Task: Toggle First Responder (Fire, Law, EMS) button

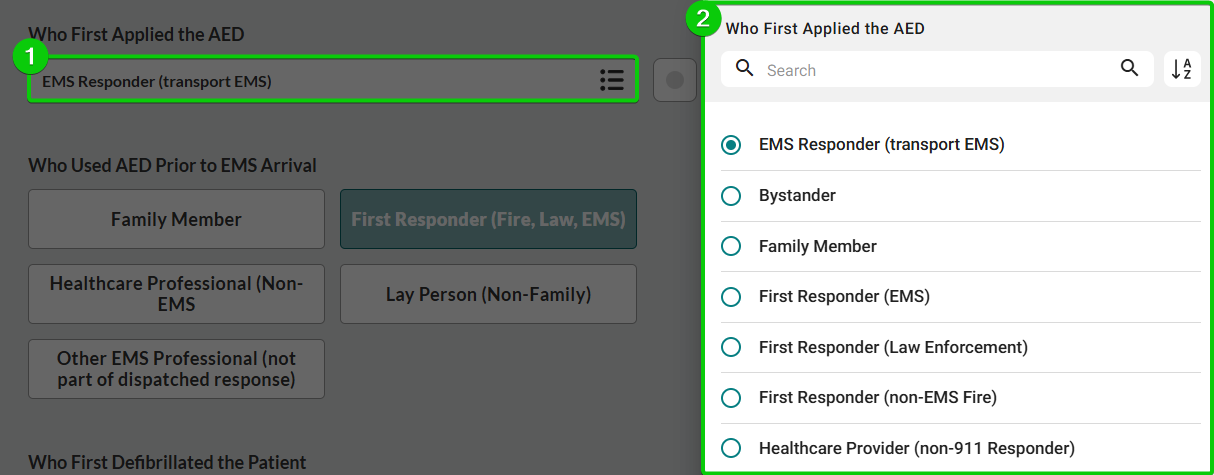Action: 488,219
